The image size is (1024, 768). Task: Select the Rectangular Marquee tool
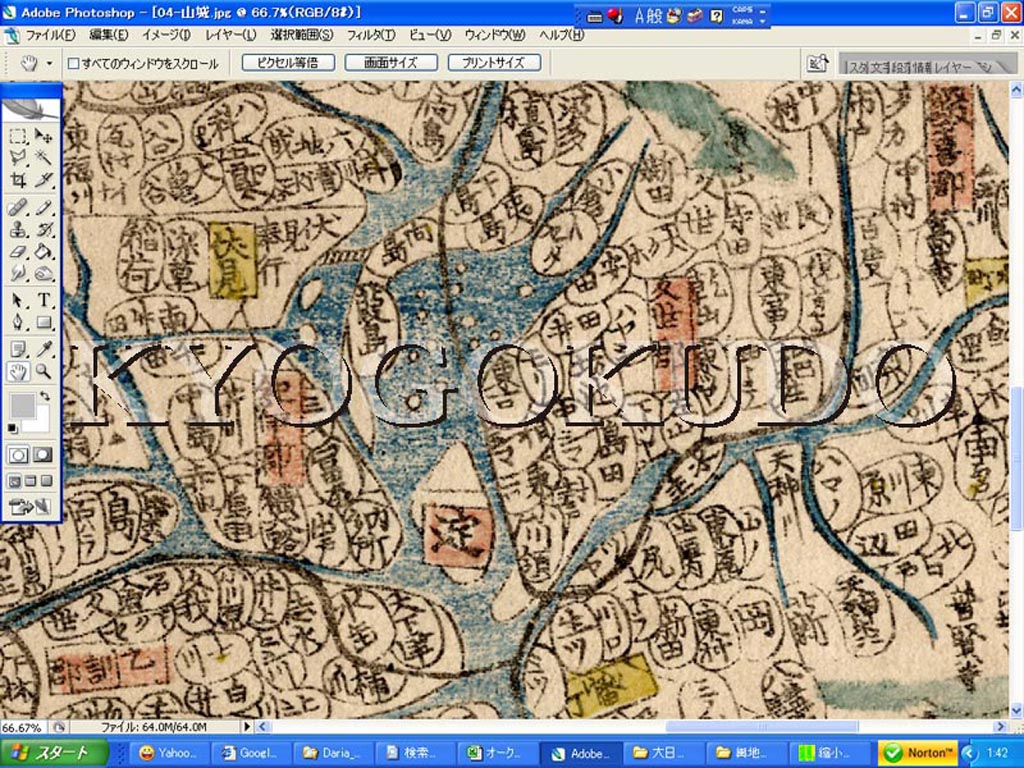click(x=18, y=136)
